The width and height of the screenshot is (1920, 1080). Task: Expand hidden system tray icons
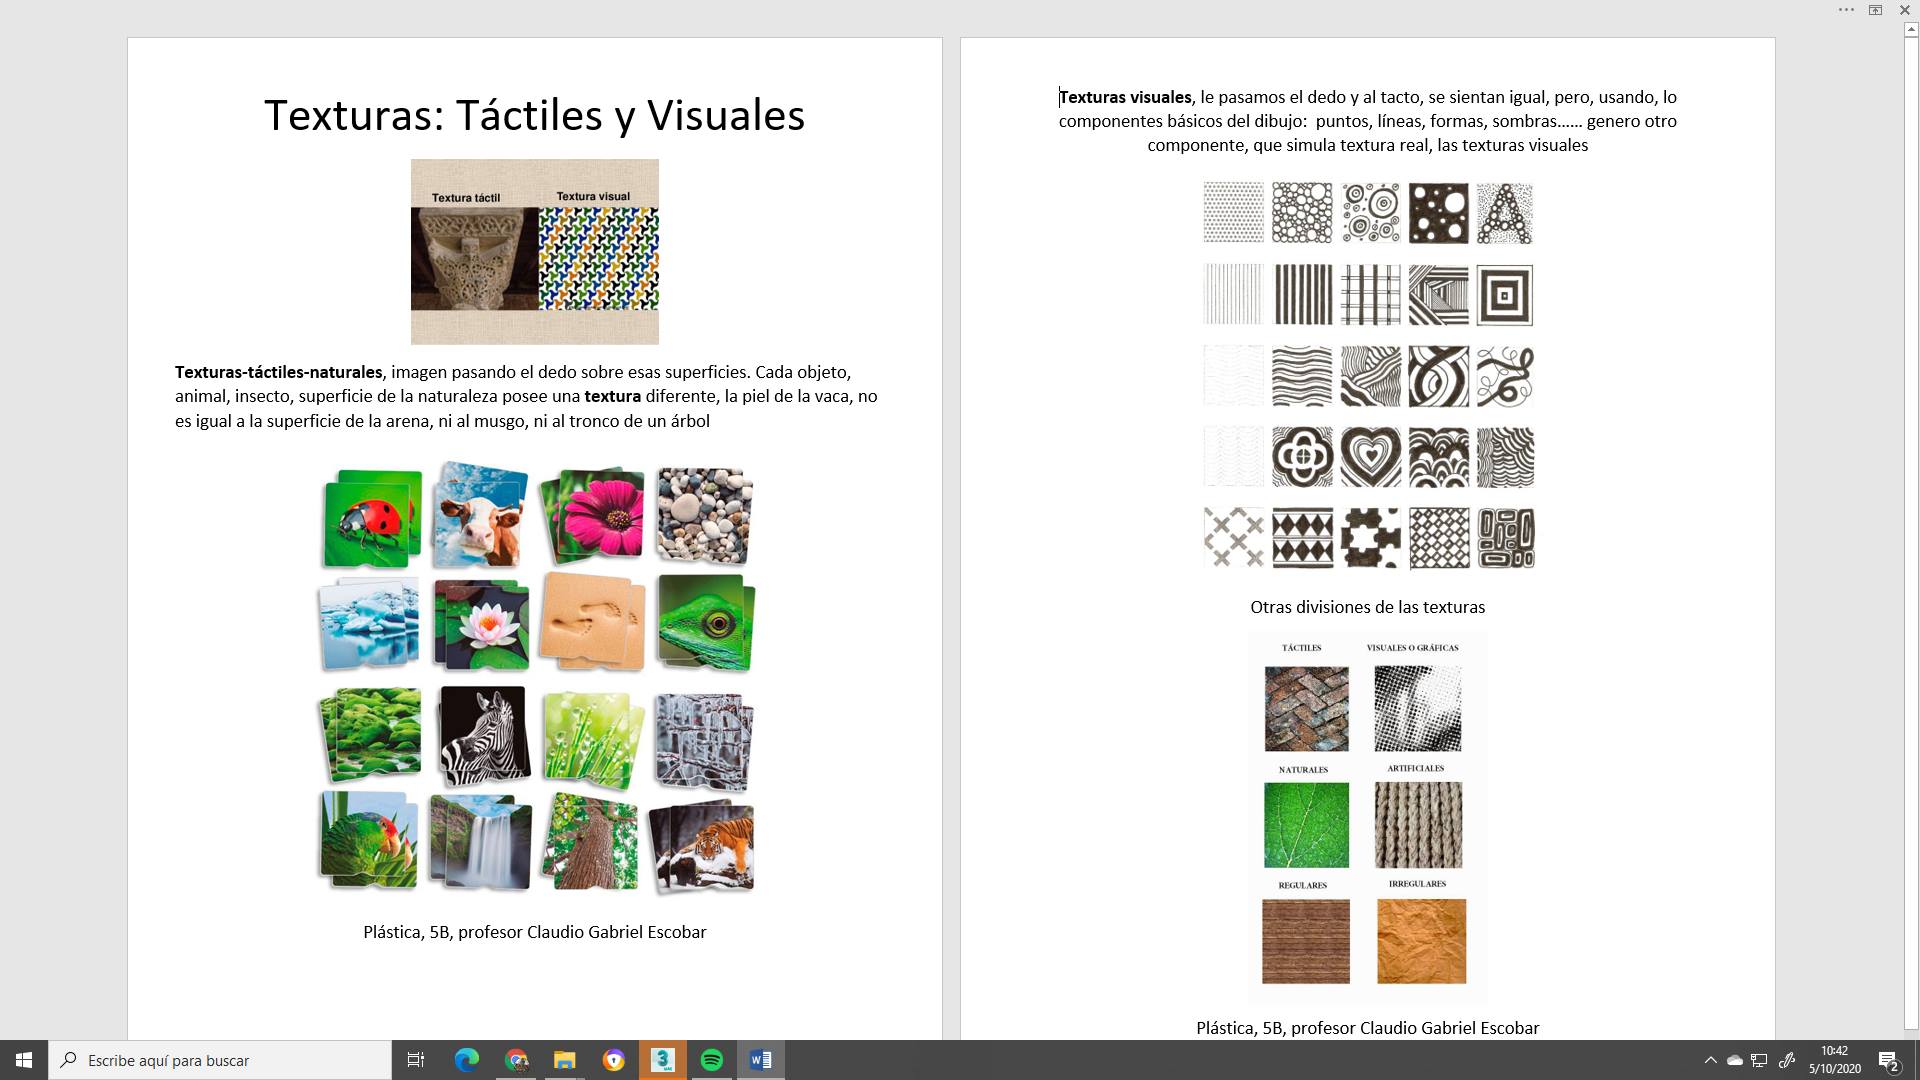[x=1710, y=1060]
